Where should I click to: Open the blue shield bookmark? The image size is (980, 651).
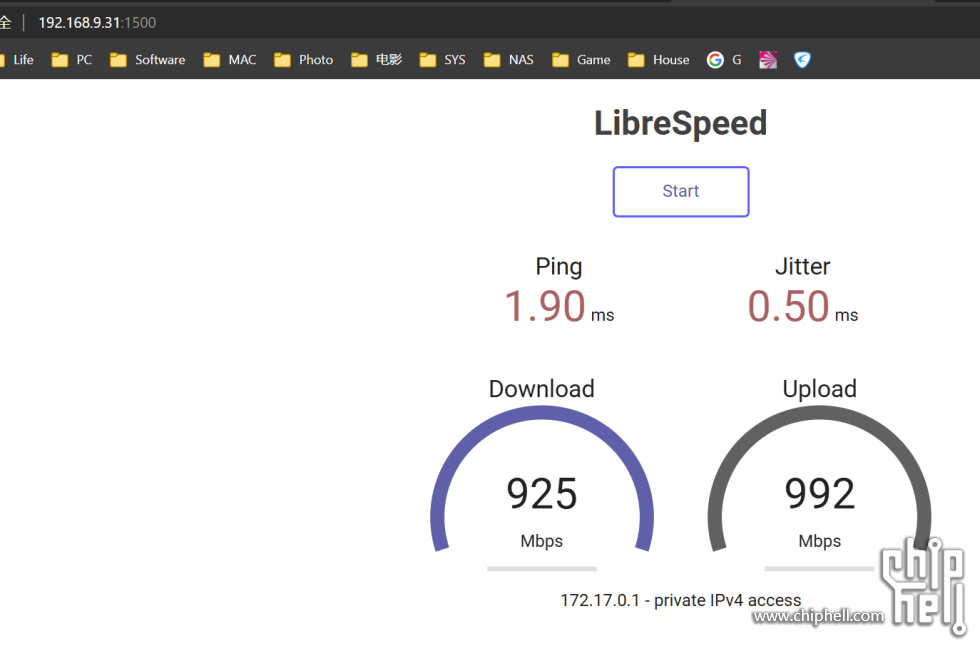pos(802,60)
